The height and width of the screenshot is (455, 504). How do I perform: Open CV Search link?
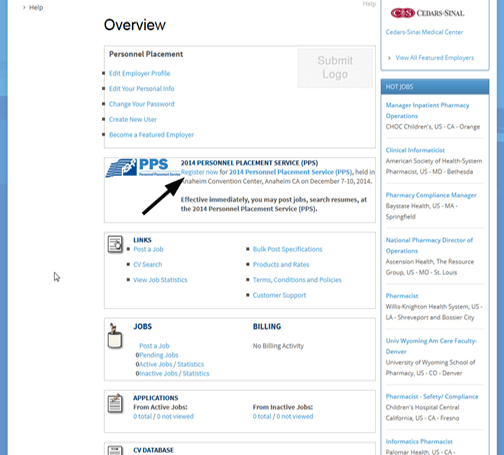tap(148, 264)
